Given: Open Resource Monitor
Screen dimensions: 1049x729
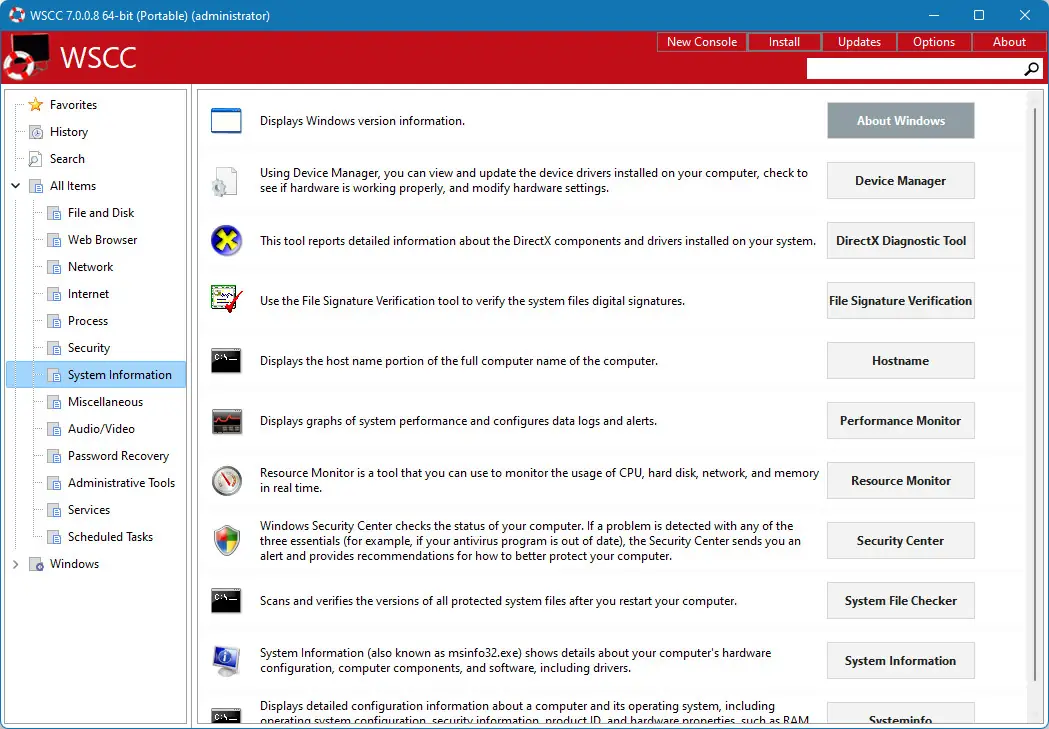Looking at the screenshot, I should (x=900, y=480).
